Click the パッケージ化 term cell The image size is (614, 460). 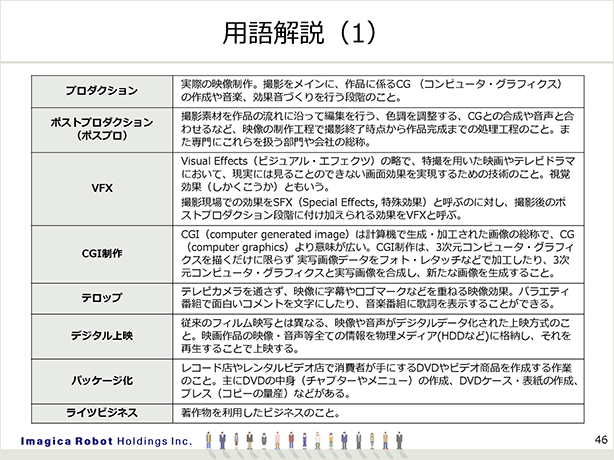tap(102, 381)
